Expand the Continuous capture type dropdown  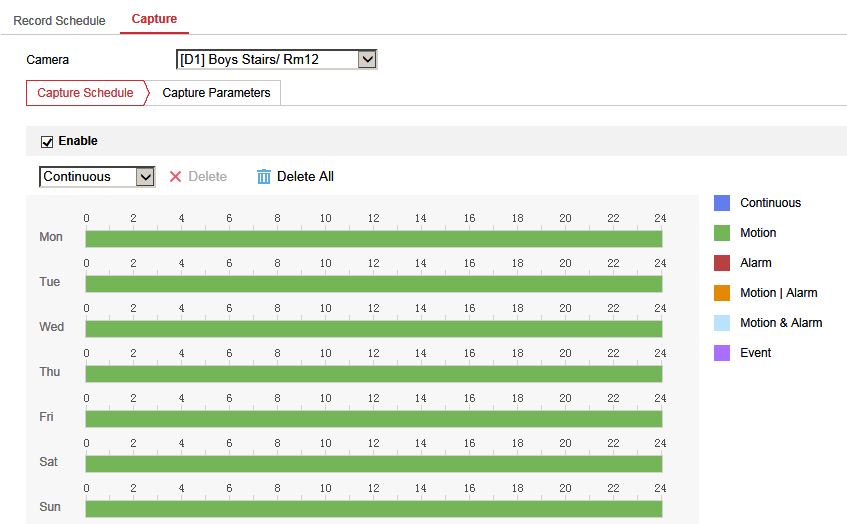pos(97,177)
